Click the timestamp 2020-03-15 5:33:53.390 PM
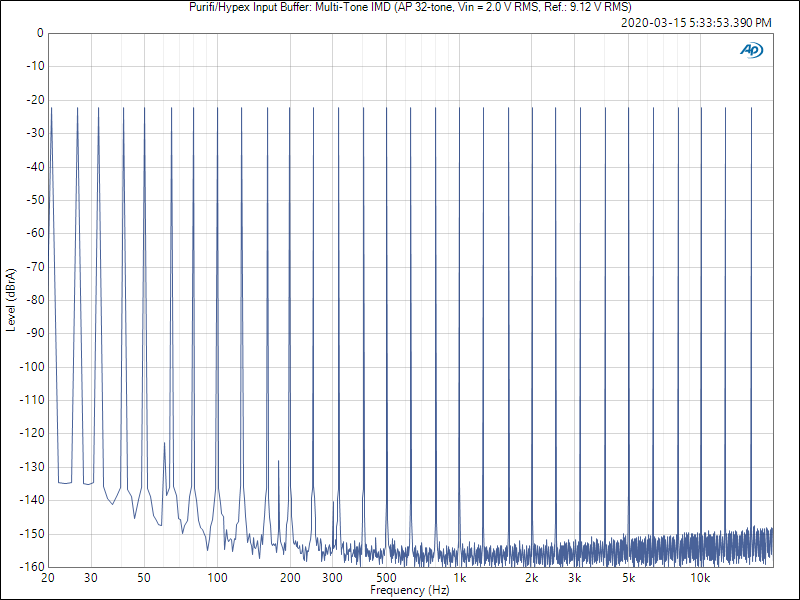This screenshot has height=600, width=800. pos(696,23)
